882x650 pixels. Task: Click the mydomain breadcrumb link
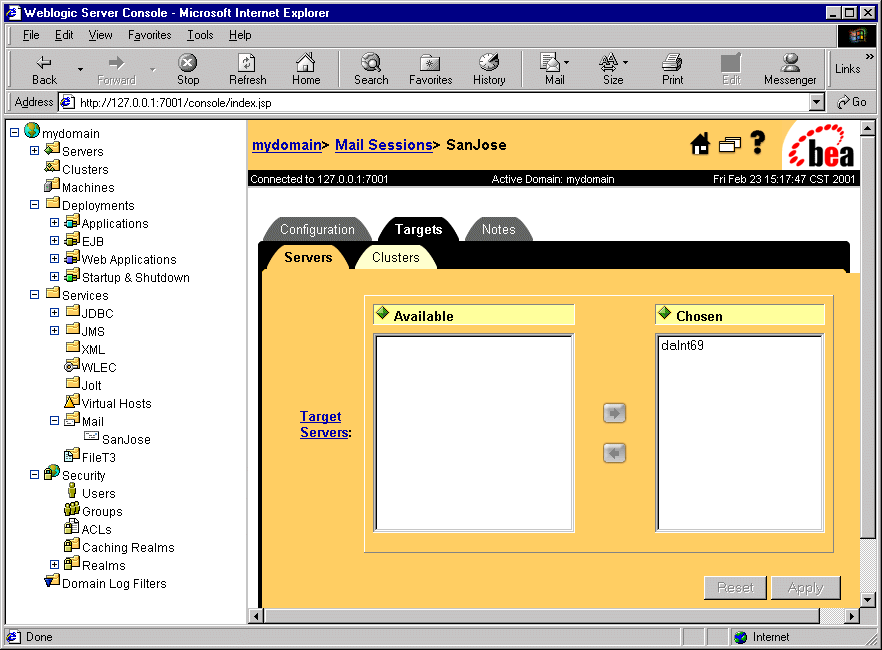coord(286,145)
